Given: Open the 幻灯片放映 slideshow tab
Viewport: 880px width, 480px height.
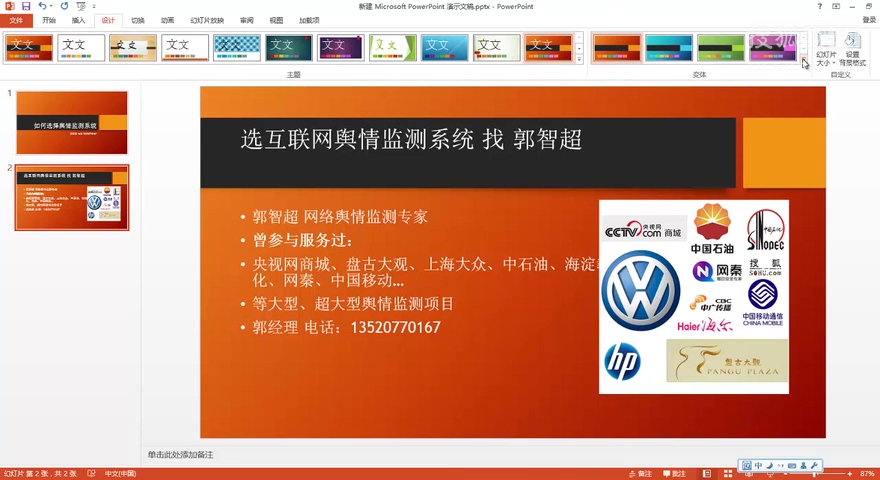Looking at the screenshot, I should (207, 21).
